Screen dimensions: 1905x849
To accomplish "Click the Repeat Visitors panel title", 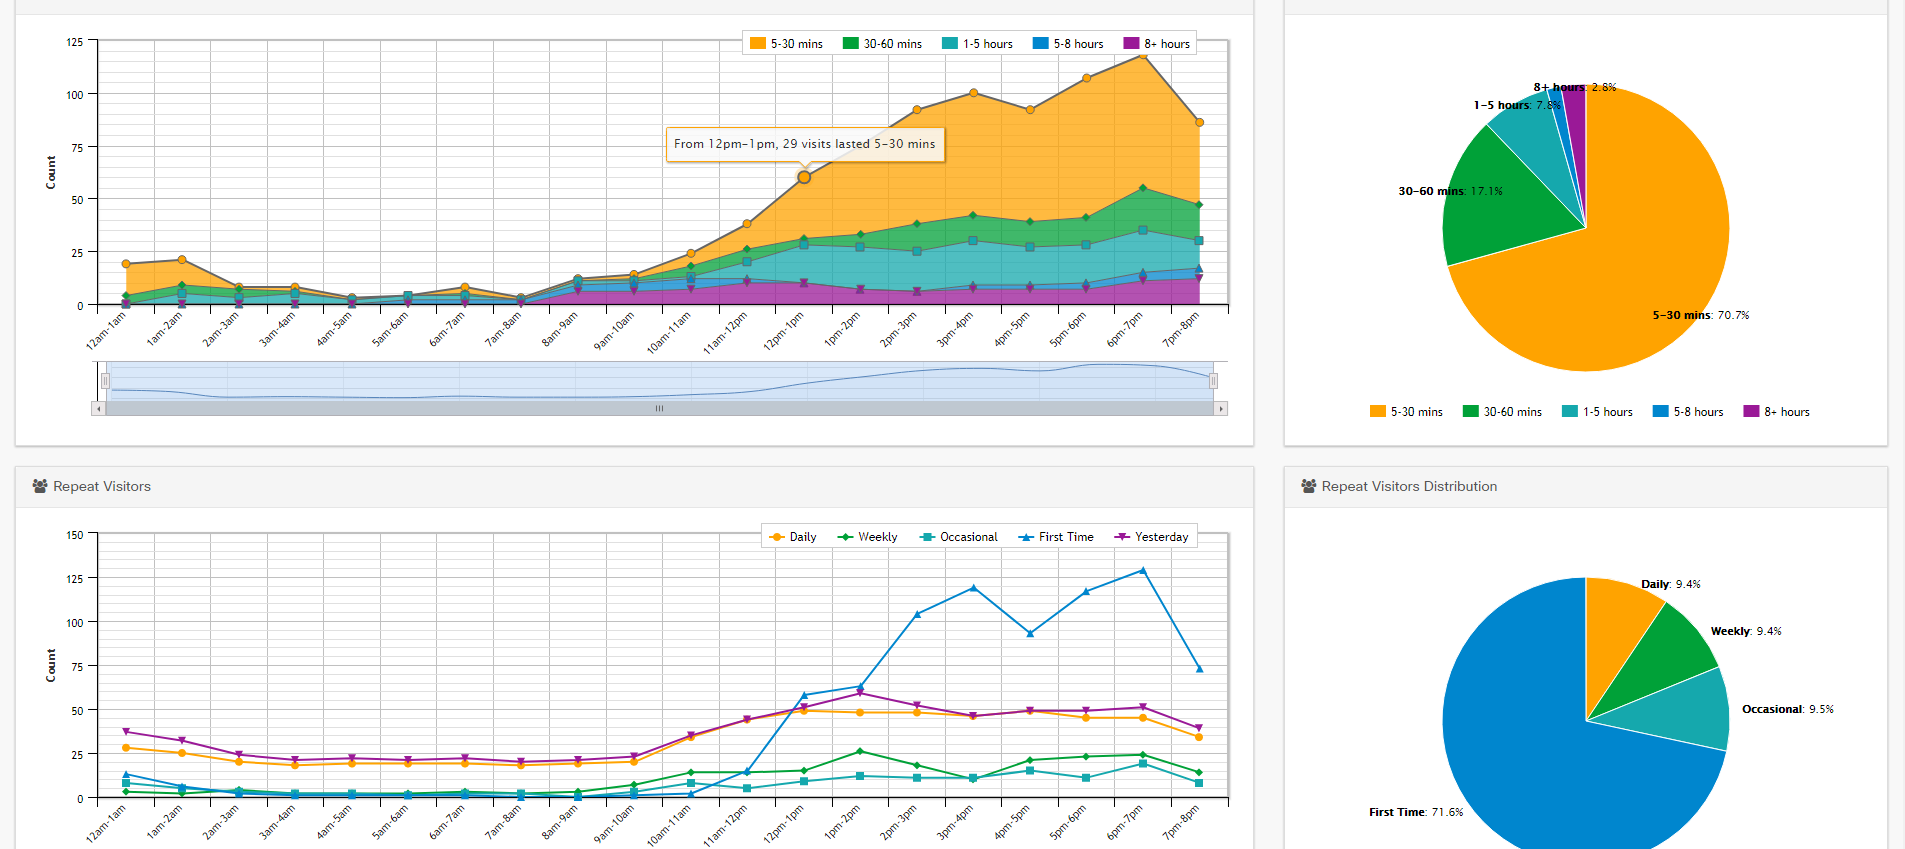I will click(x=102, y=486).
